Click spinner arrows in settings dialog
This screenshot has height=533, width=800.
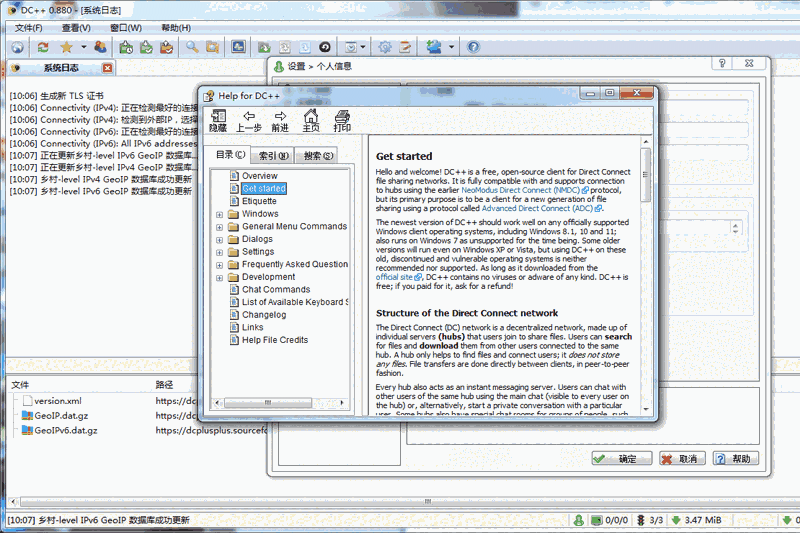(735, 228)
